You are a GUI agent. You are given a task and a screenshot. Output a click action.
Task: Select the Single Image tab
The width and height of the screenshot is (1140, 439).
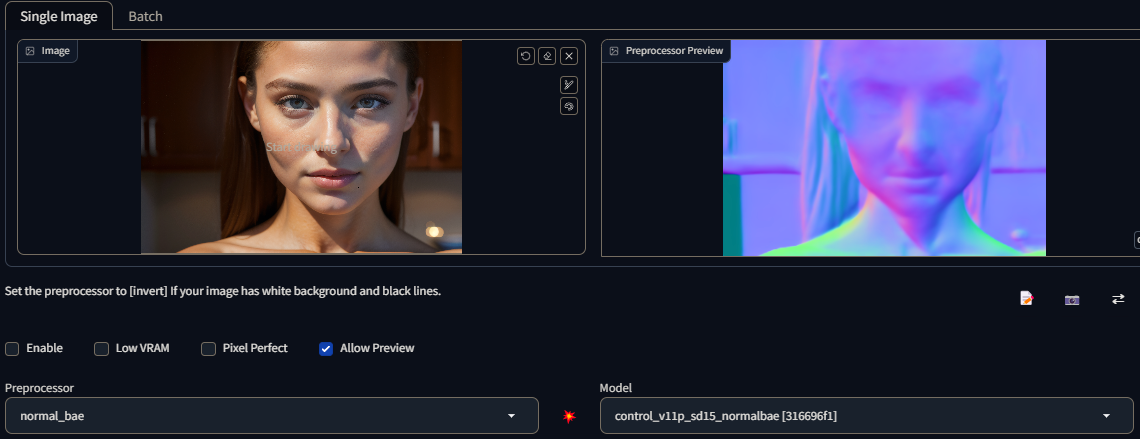pyautogui.click(x=59, y=16)
